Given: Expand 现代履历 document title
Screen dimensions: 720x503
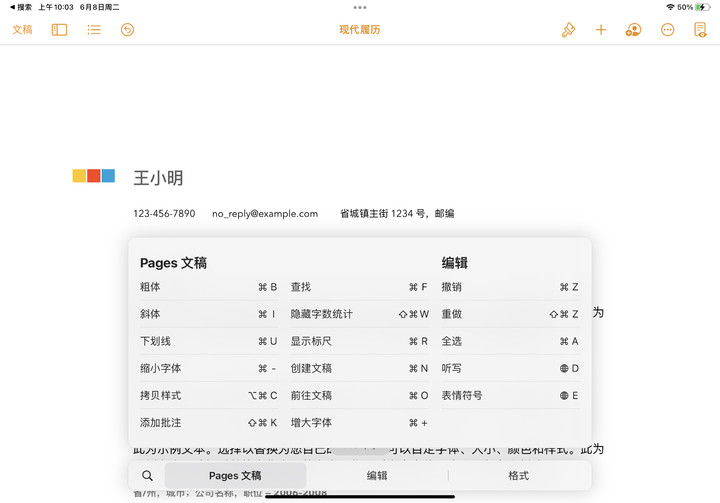Looking at the screenshot, I should click(x=359, y=30).
